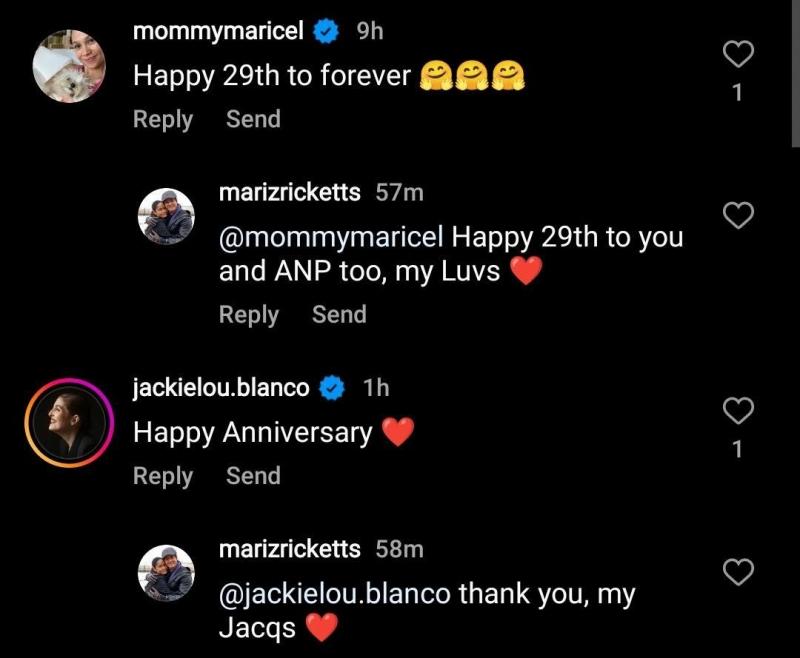Like mommymaricel's Happy 29th comment
The width and height of the screenshot is (800, 658).
click(x=737, y=56)
